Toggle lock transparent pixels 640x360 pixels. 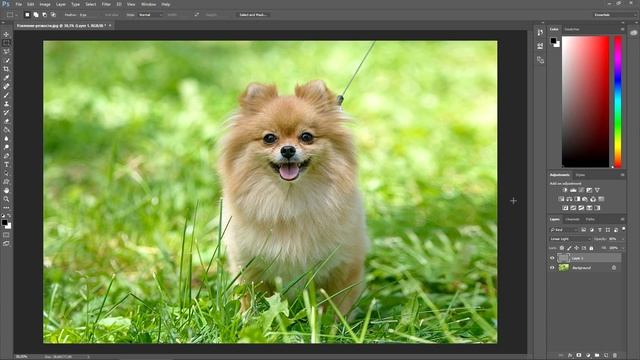[562, 248]
